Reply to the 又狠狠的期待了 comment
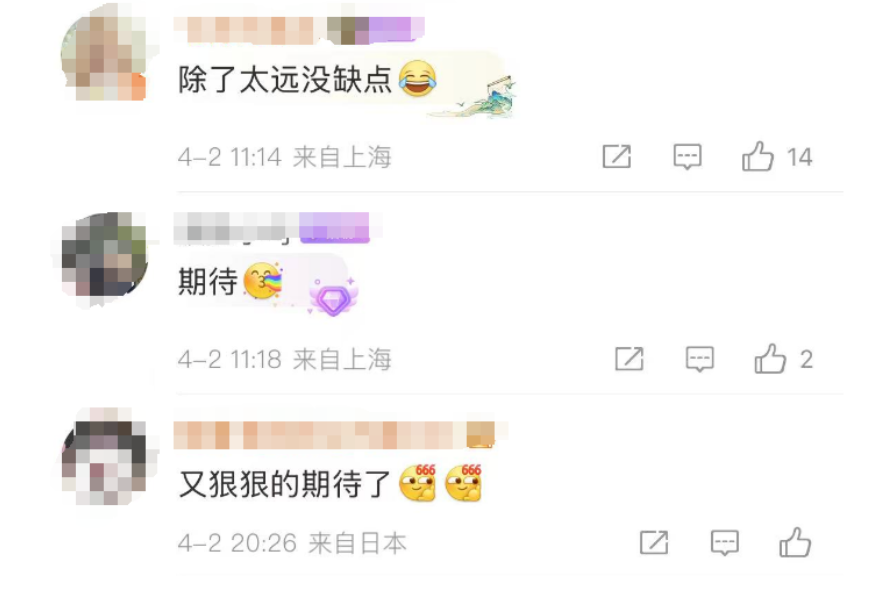Image resolution: width=895 pixels, height=589 pixels. pos(725,543)
